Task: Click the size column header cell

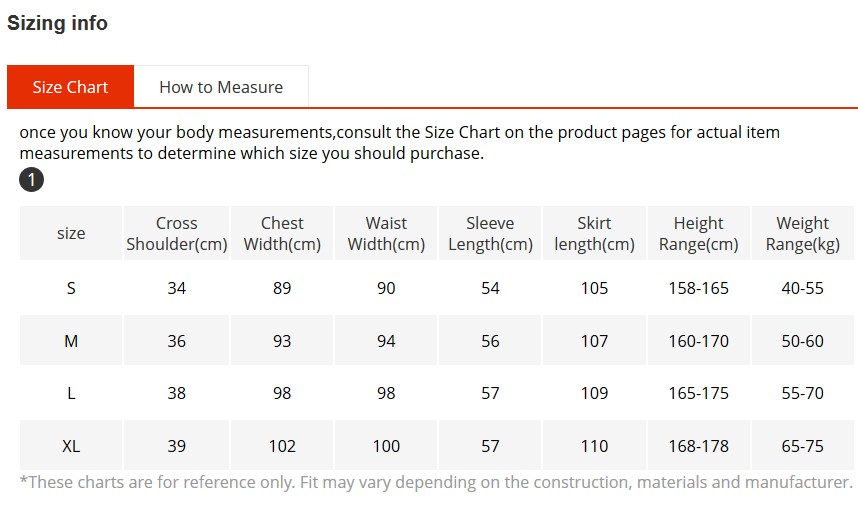Action: [x=71, y=234]
